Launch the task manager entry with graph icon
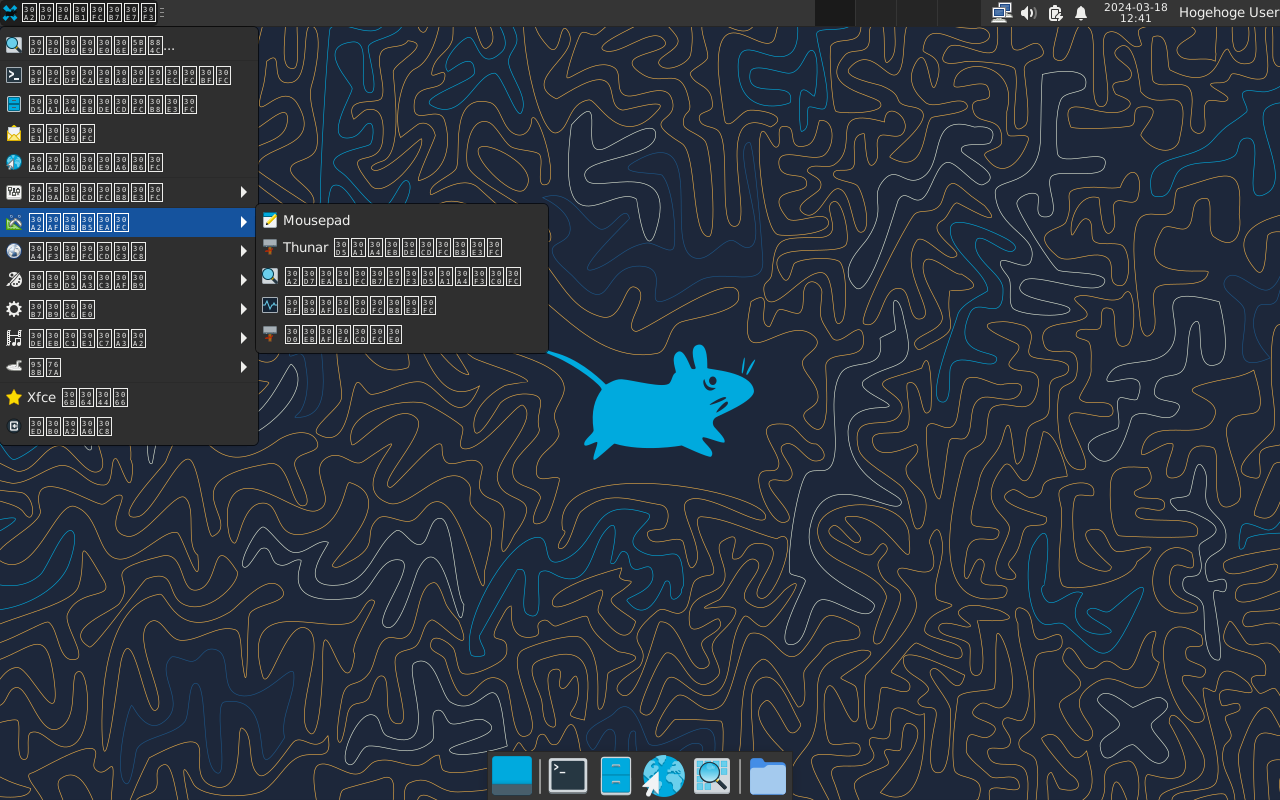The image size is (1280, 800). (402, 305)
